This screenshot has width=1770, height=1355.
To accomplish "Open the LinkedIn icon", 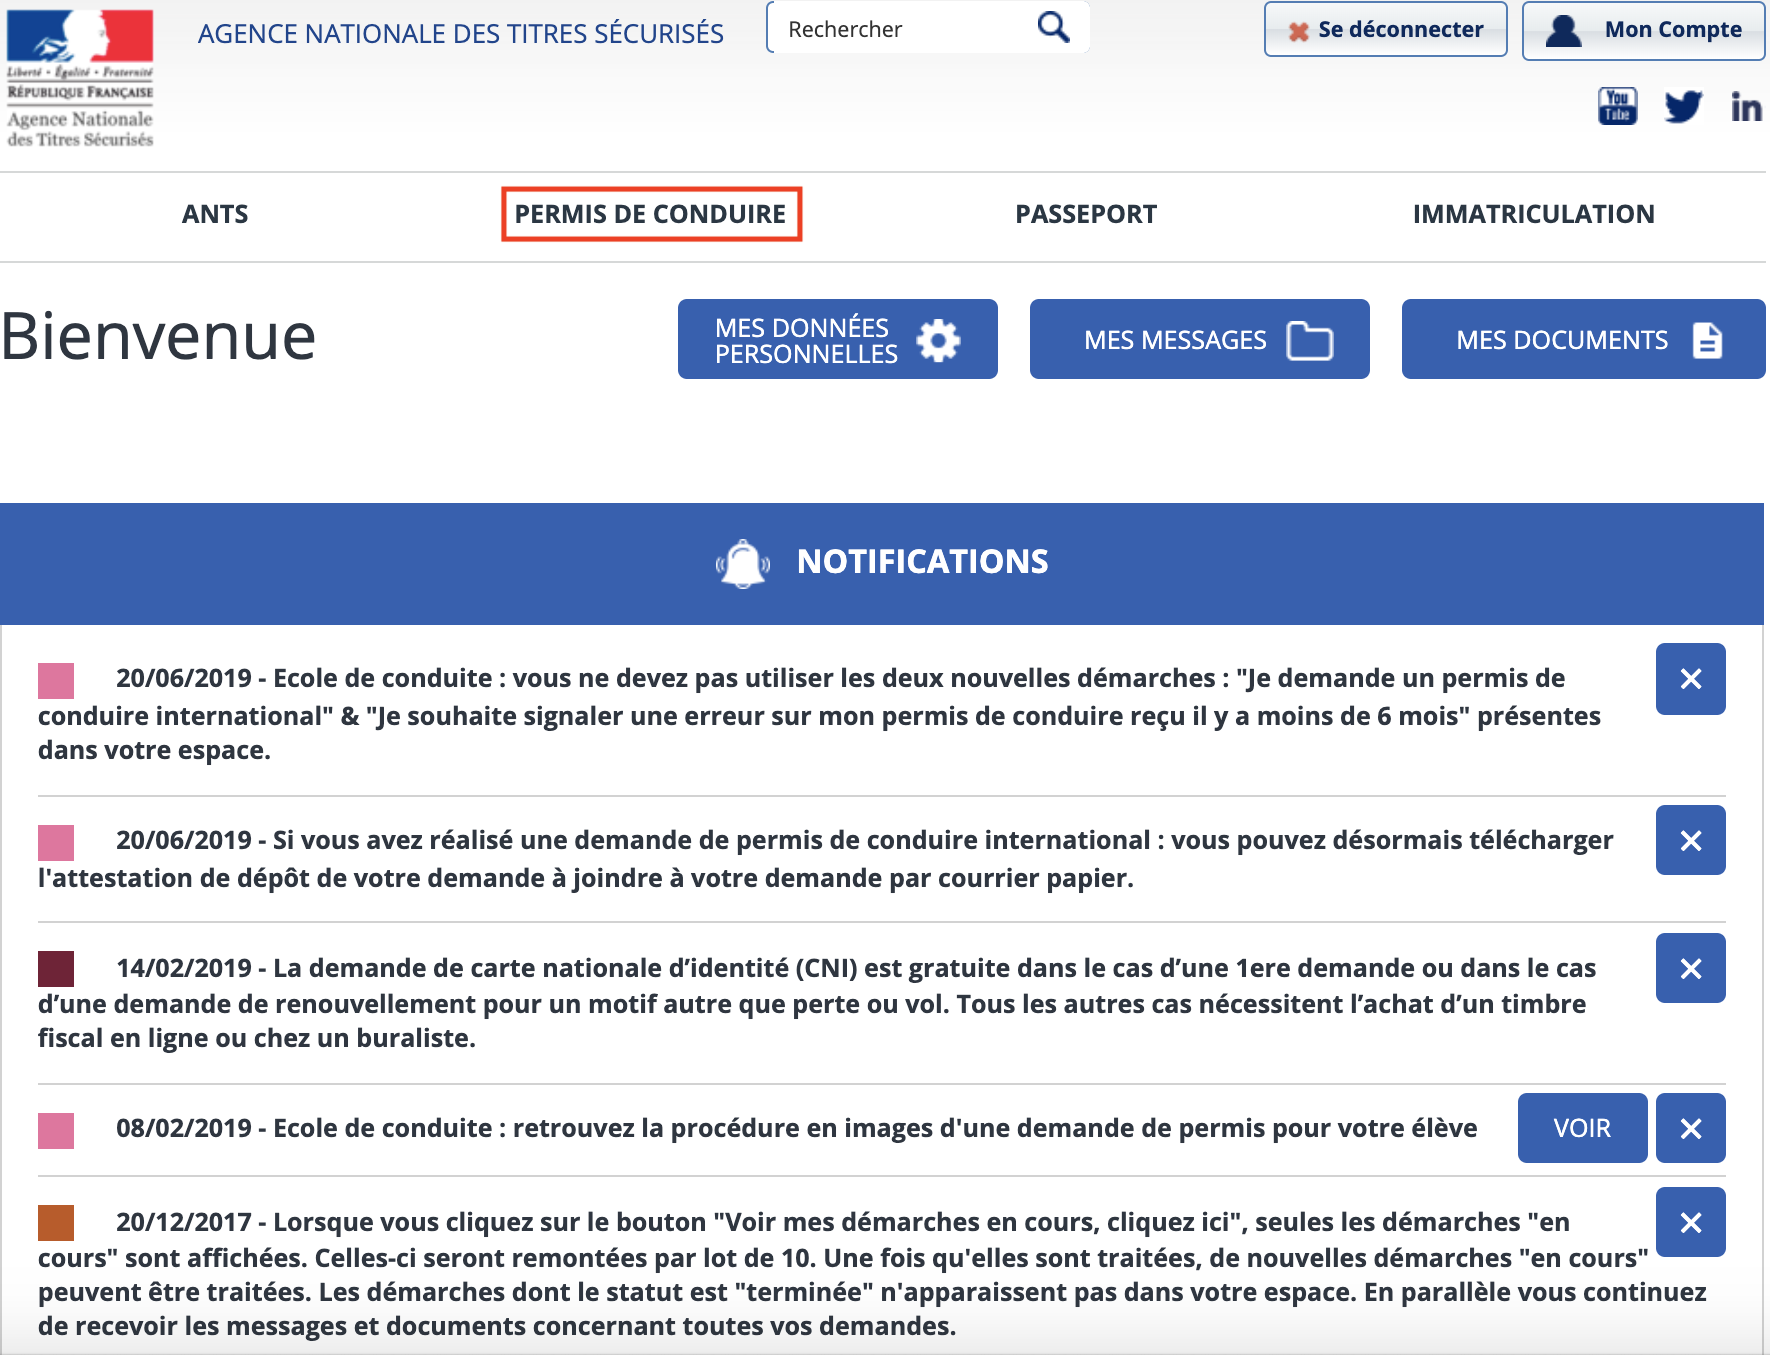I will coord(1746,107).
